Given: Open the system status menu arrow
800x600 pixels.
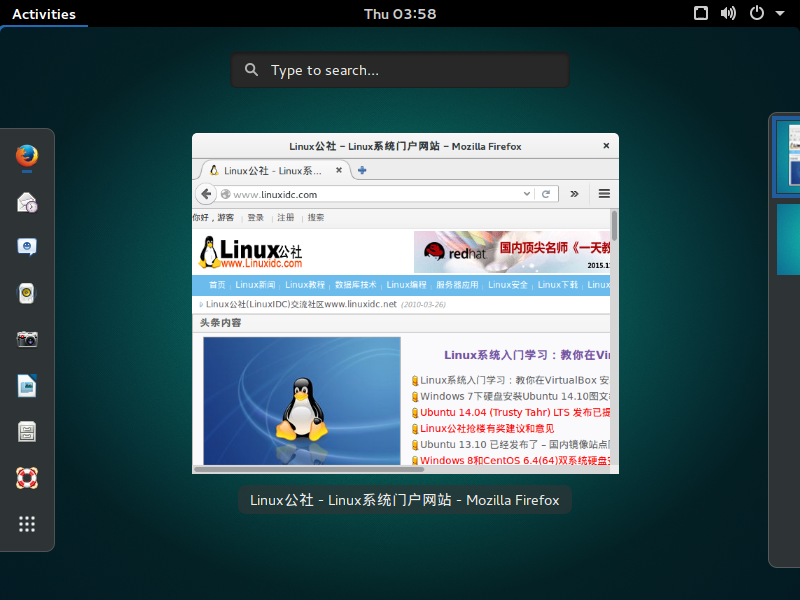Looking at the screenshot, I should coord(781,14).
